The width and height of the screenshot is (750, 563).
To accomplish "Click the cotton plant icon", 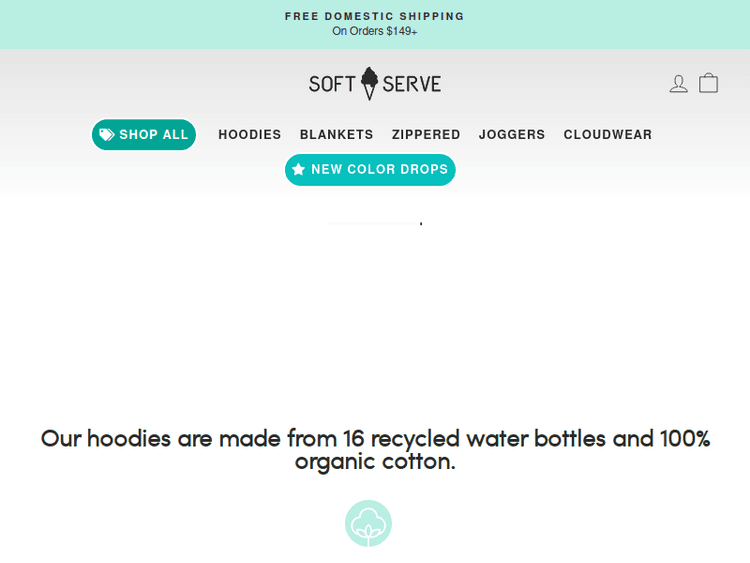I will (x=368, y=523).
